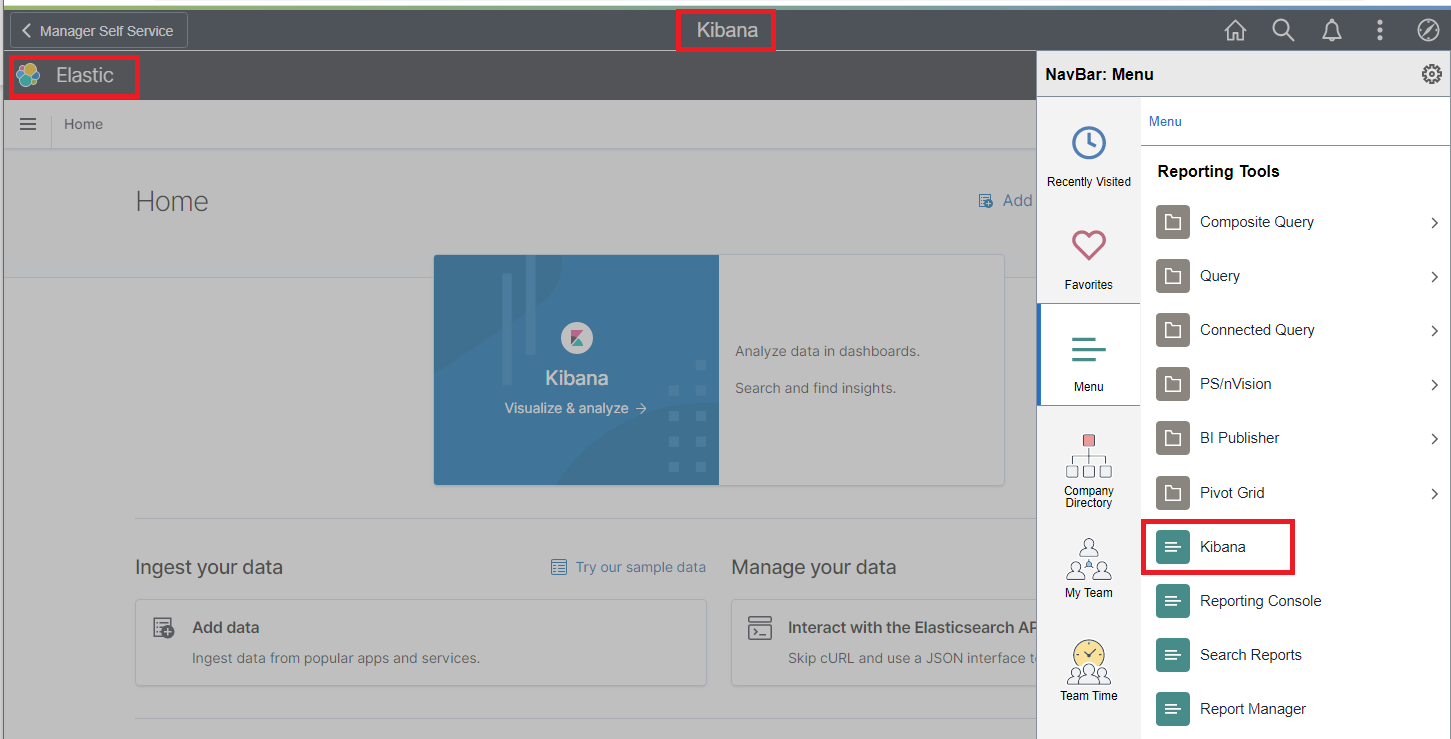Click the PS/nVision folder icon
The width and height of the screenshot is (1451, 739).
(x=1173, y=384)
